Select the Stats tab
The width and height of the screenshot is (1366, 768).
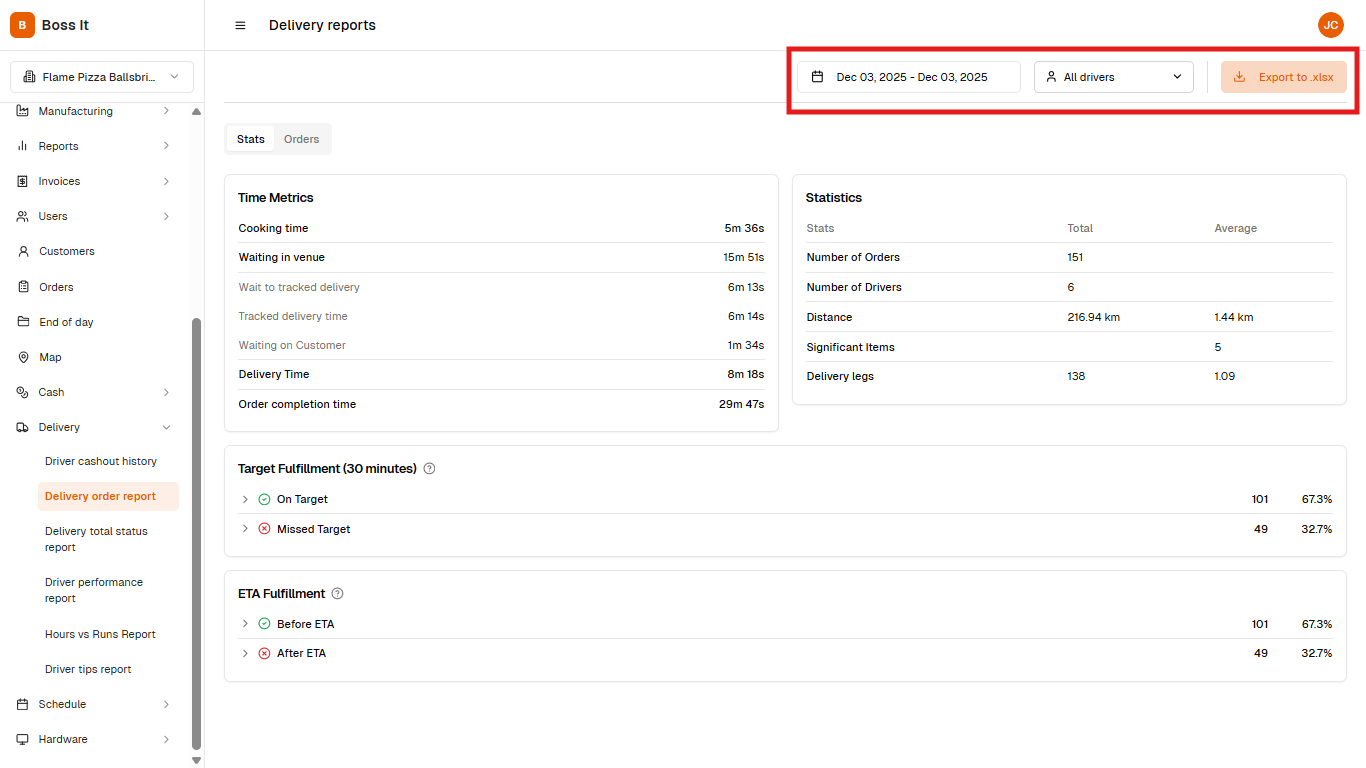pyautogui.click(x=251, y=139)
